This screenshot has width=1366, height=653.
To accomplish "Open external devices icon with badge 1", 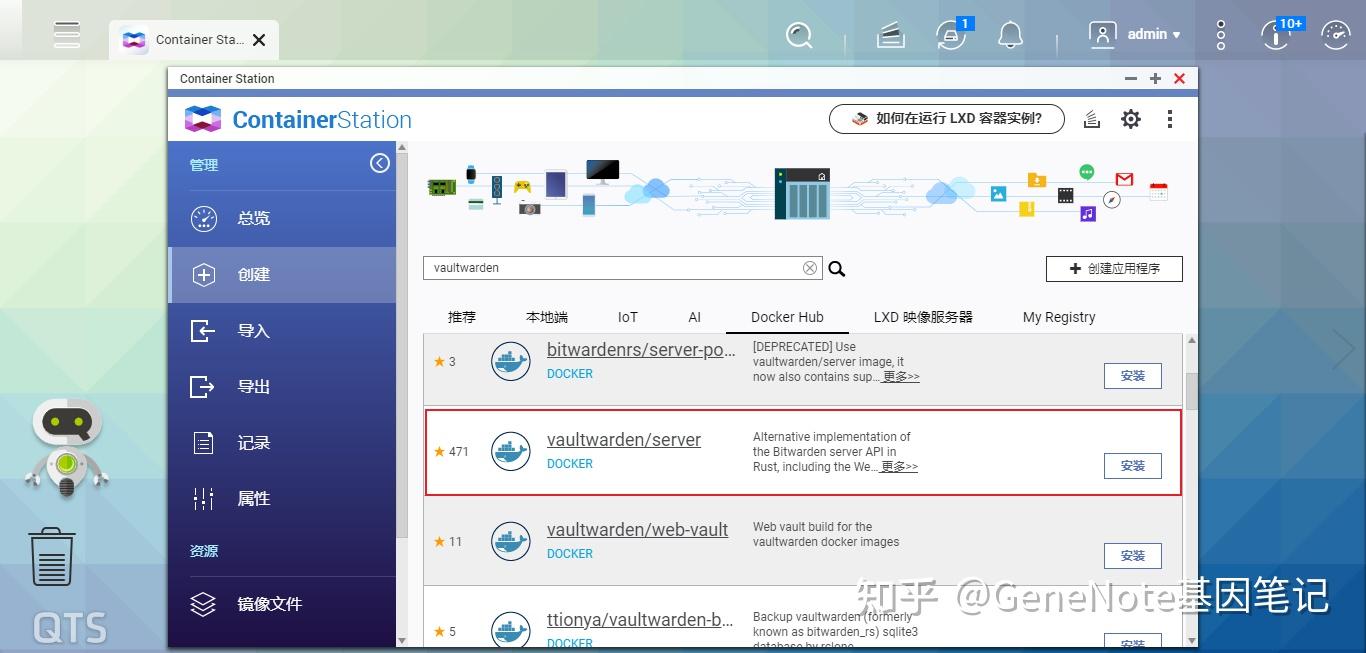I will [951, 35].
